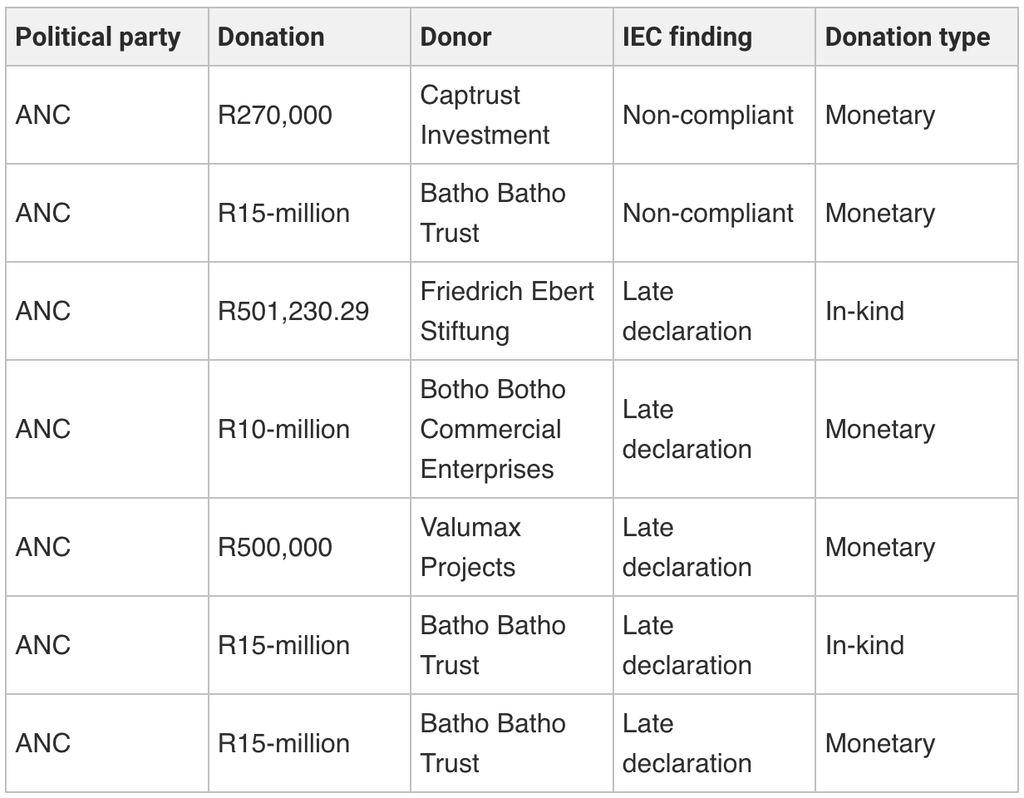Click the Donor column header
Screen dimensions: 1024x798
(x=512, y=37)
